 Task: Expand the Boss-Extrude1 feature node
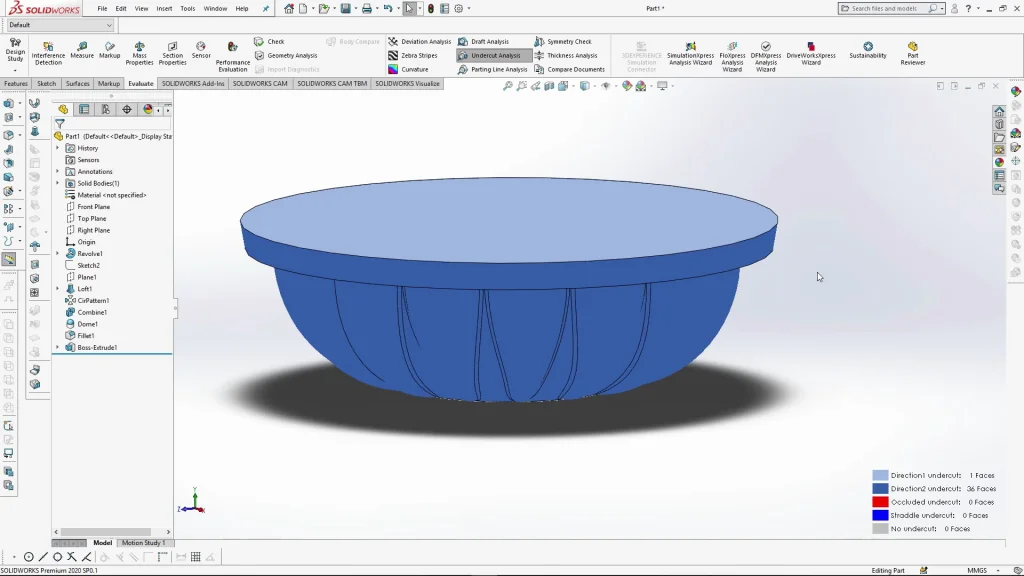point(58,347)
